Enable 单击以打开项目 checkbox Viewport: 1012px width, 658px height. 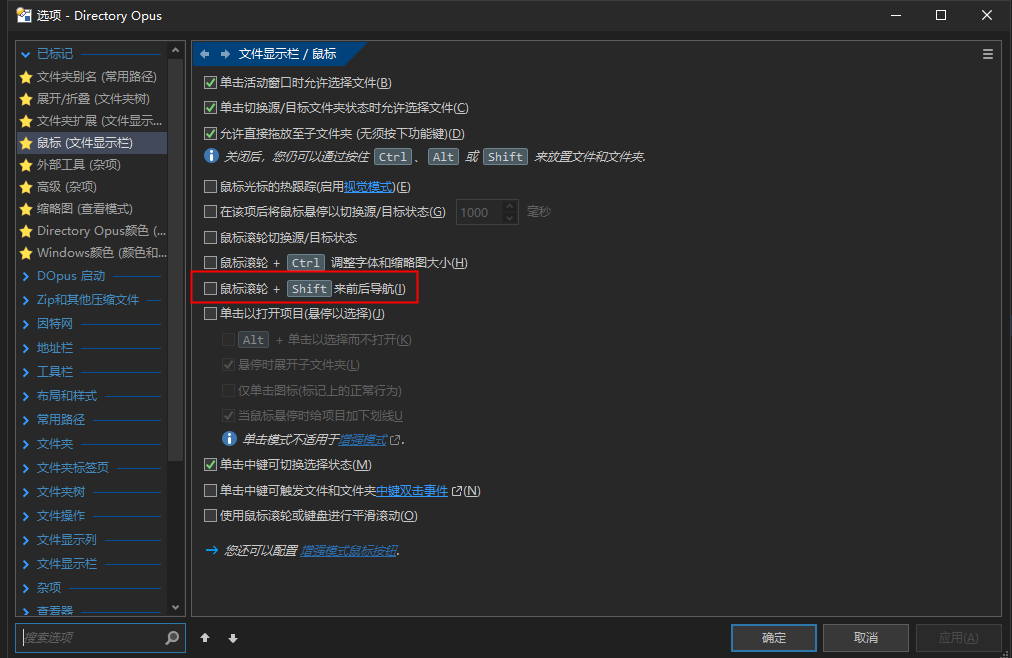pyautogui.click(x=210, y=314)
